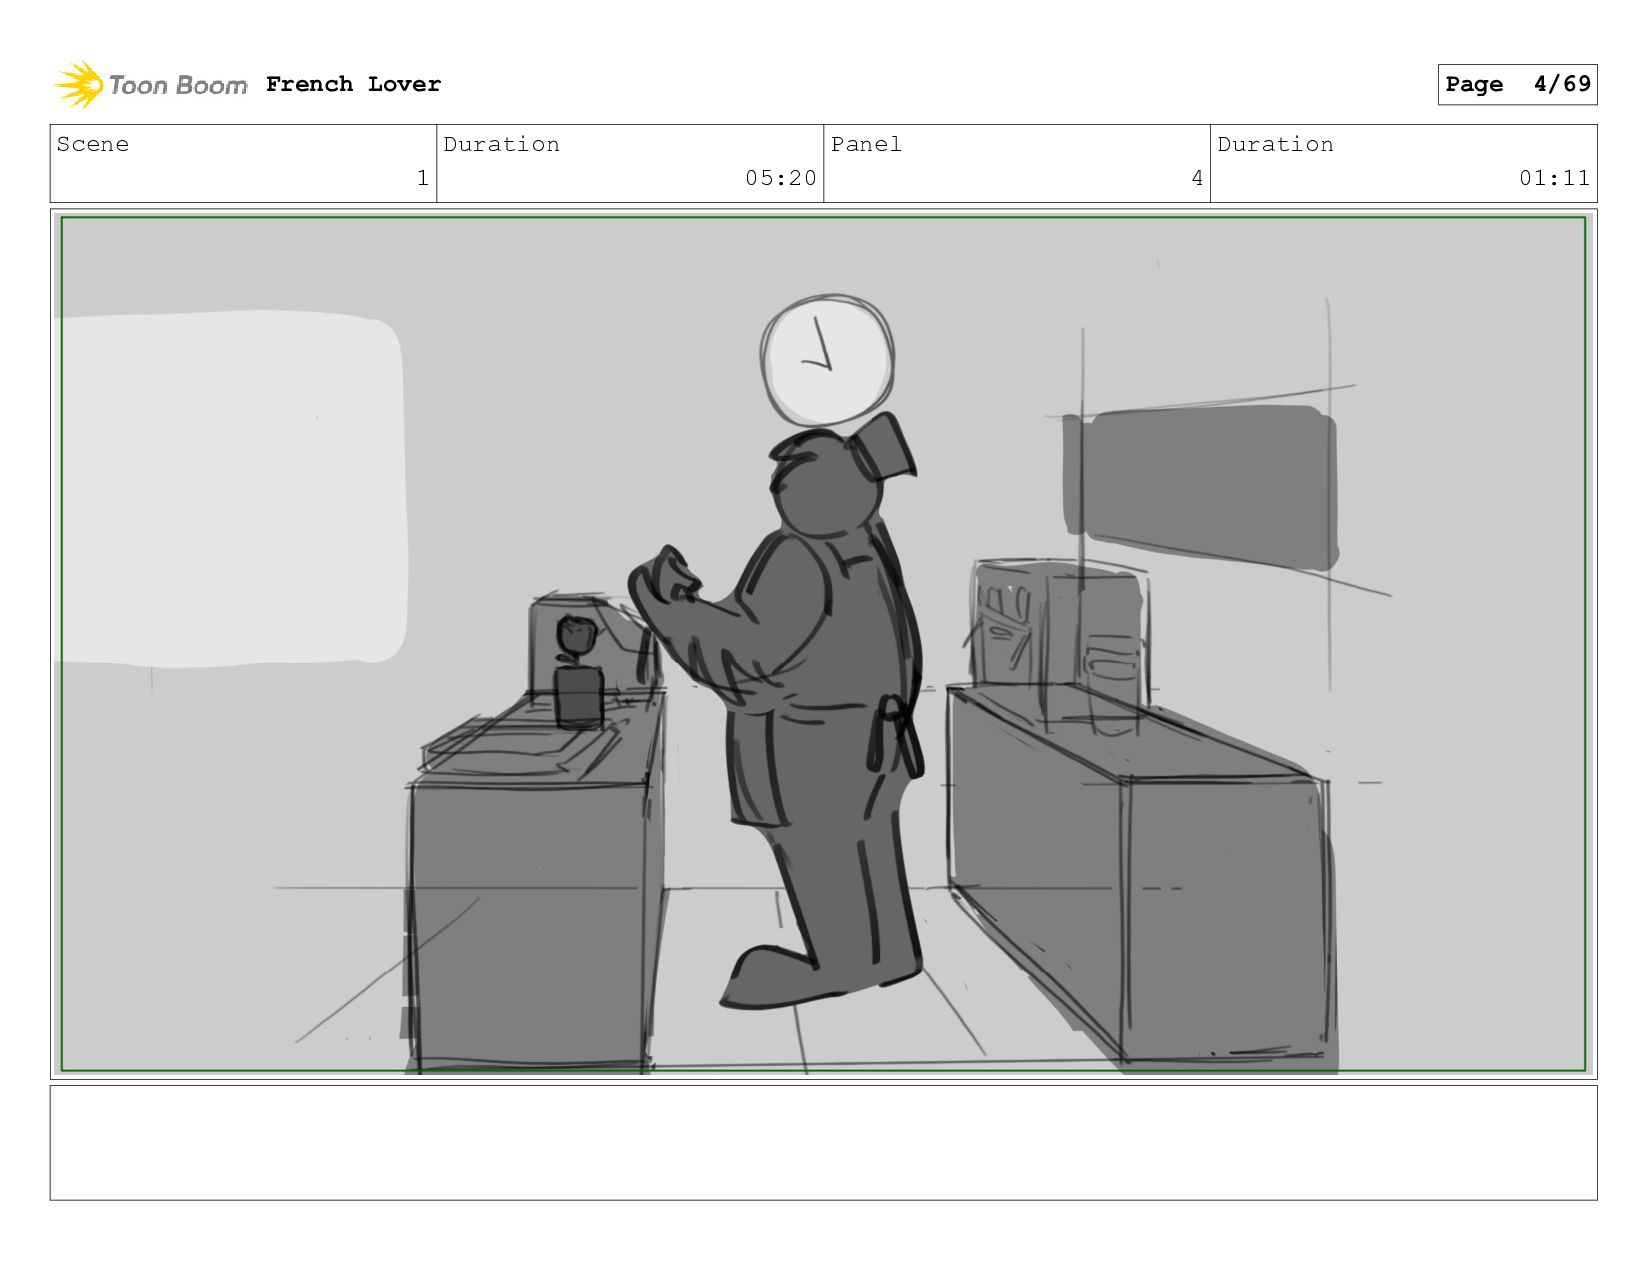Click the scene duration value '05:20'

(x=781, y=178)
